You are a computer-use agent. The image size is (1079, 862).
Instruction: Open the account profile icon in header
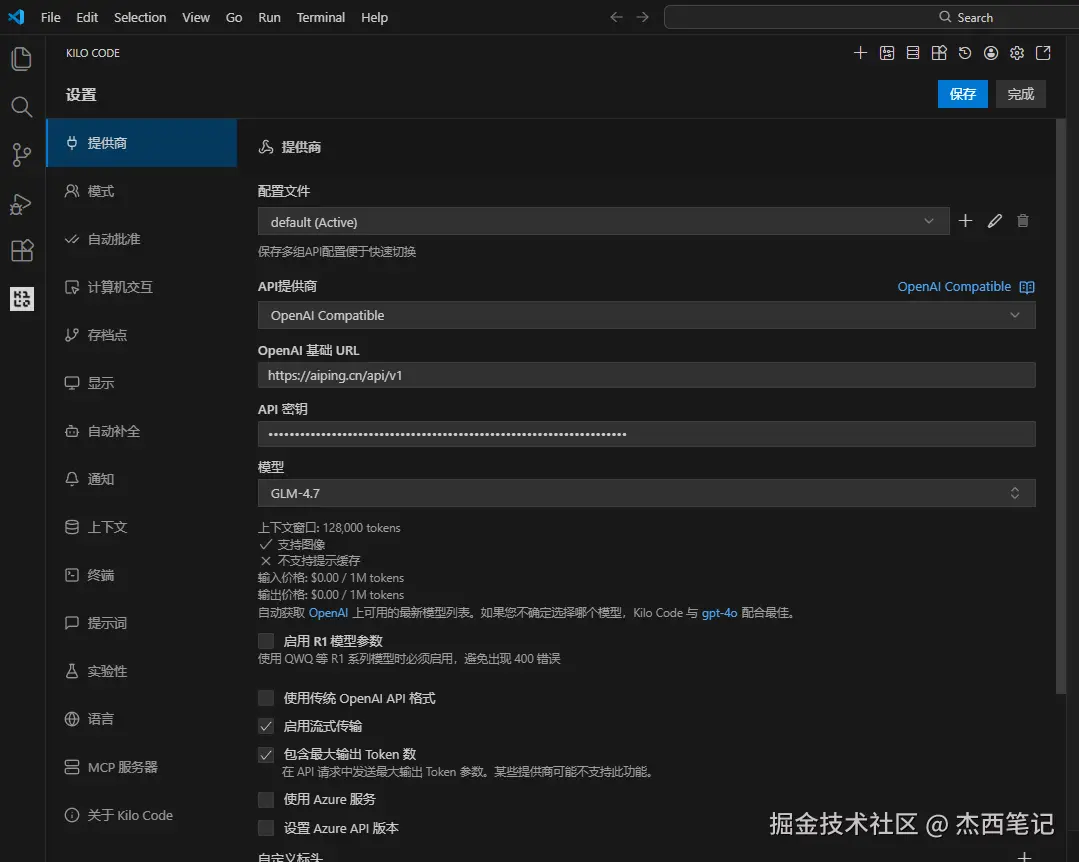(x=991, y=53)
